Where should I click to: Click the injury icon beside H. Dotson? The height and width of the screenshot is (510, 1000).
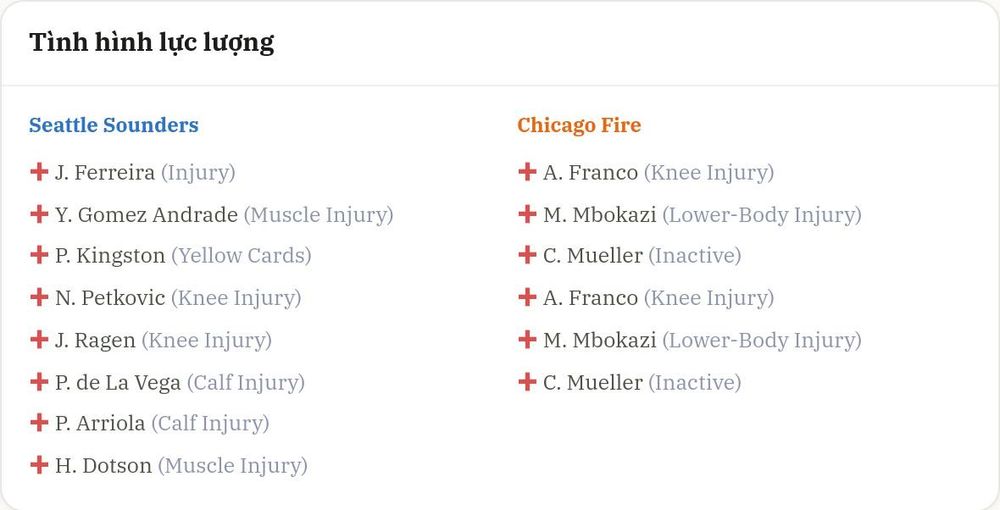coord(39,464)
